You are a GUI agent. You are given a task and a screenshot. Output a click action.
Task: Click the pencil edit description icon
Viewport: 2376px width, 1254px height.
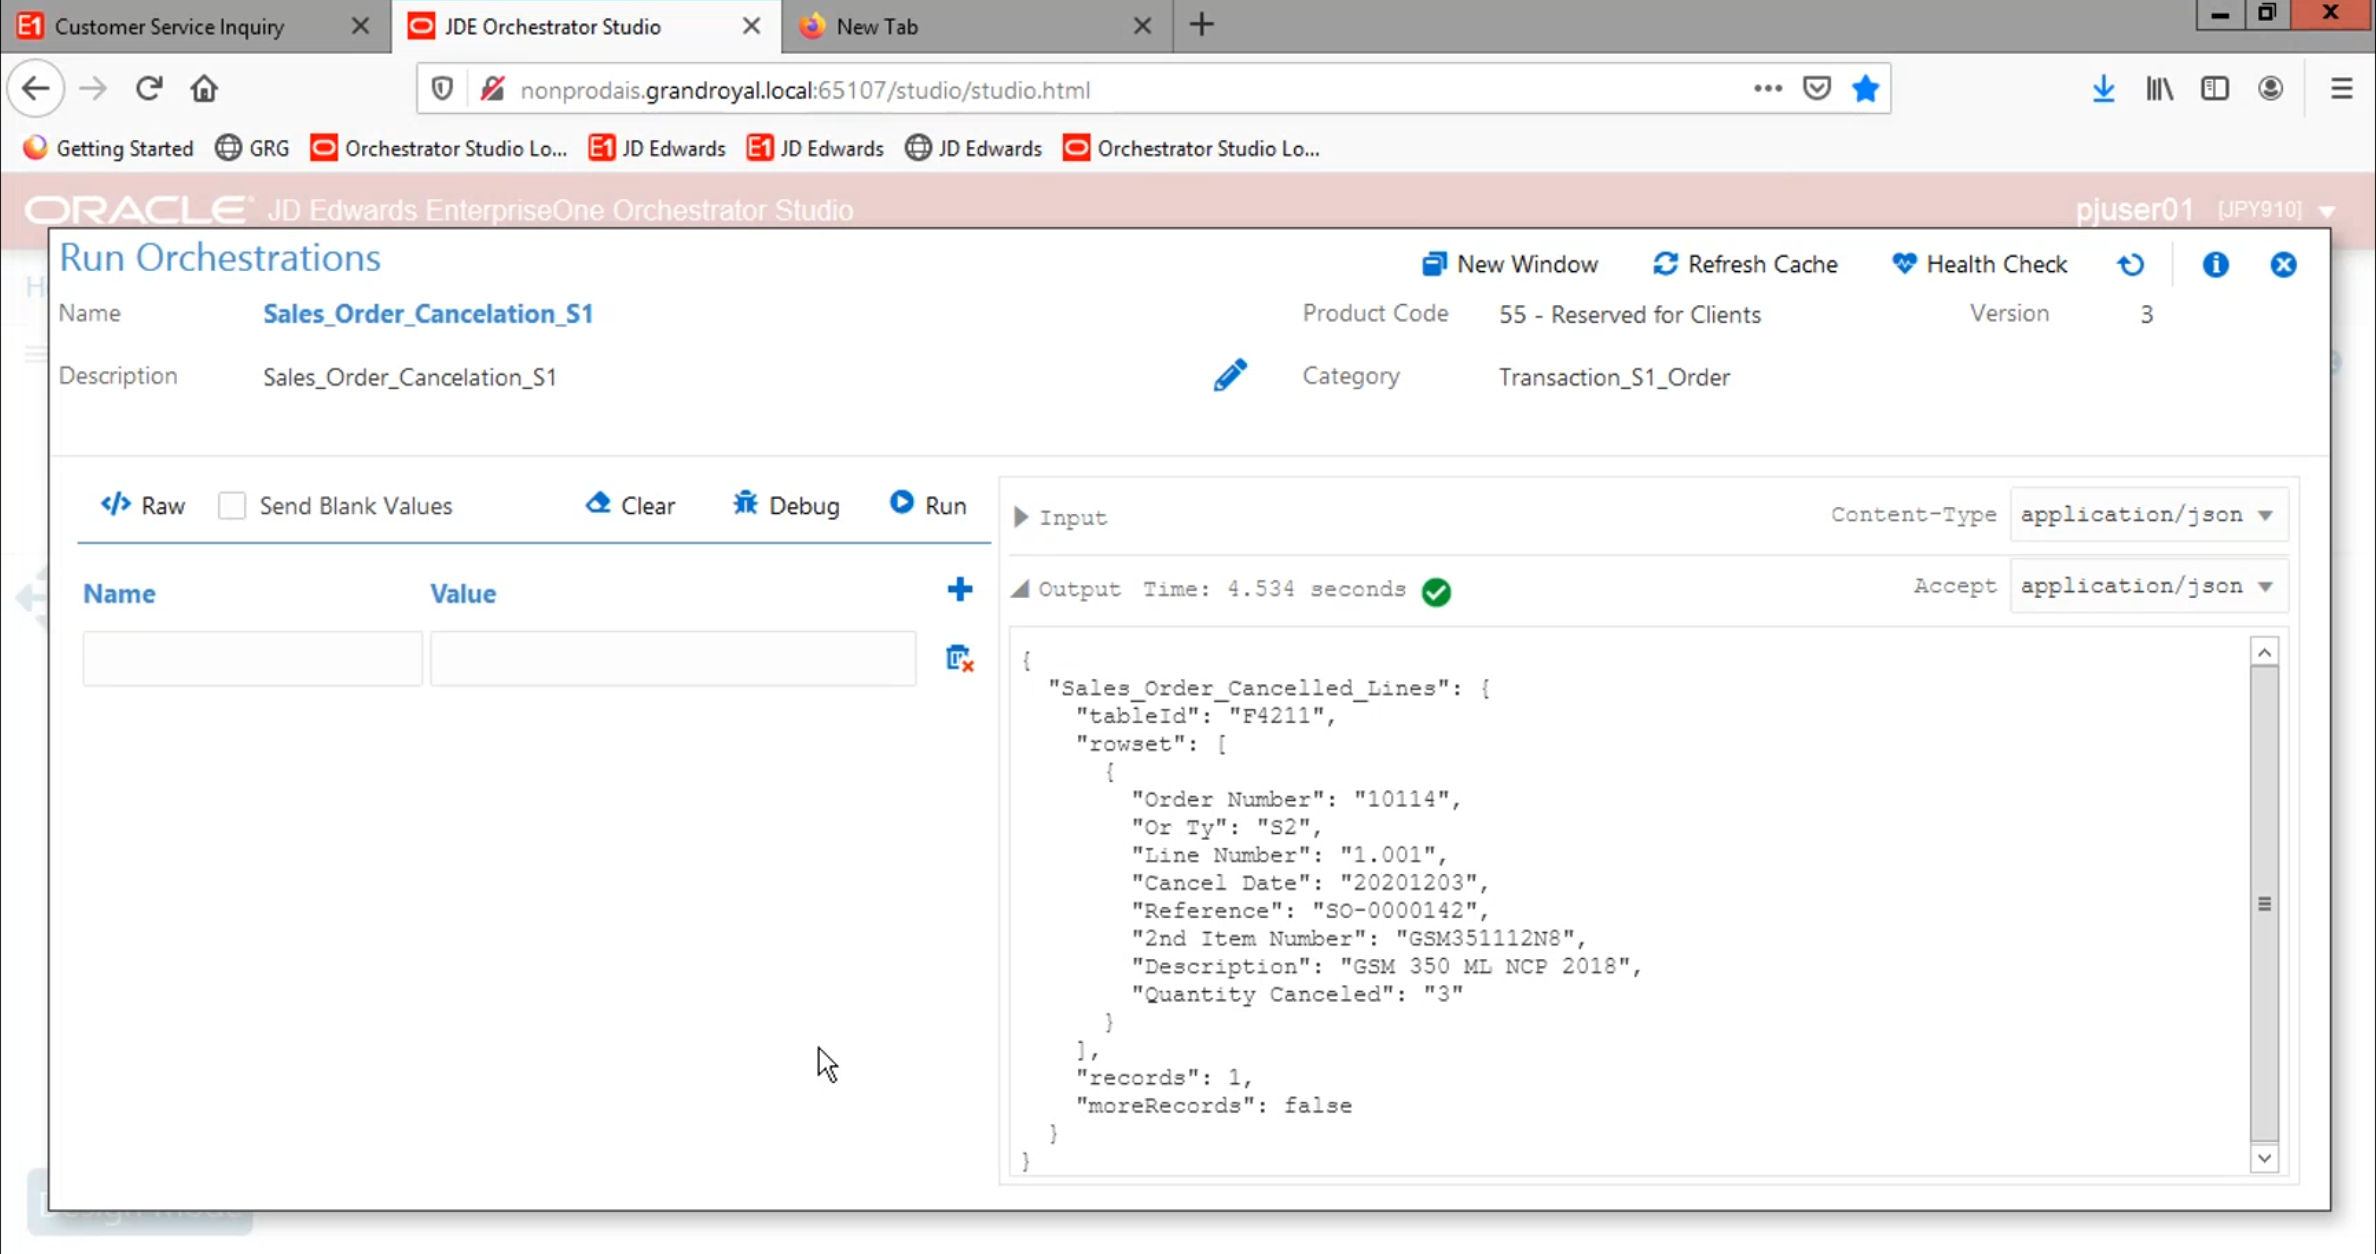(x=1230, y=376)
